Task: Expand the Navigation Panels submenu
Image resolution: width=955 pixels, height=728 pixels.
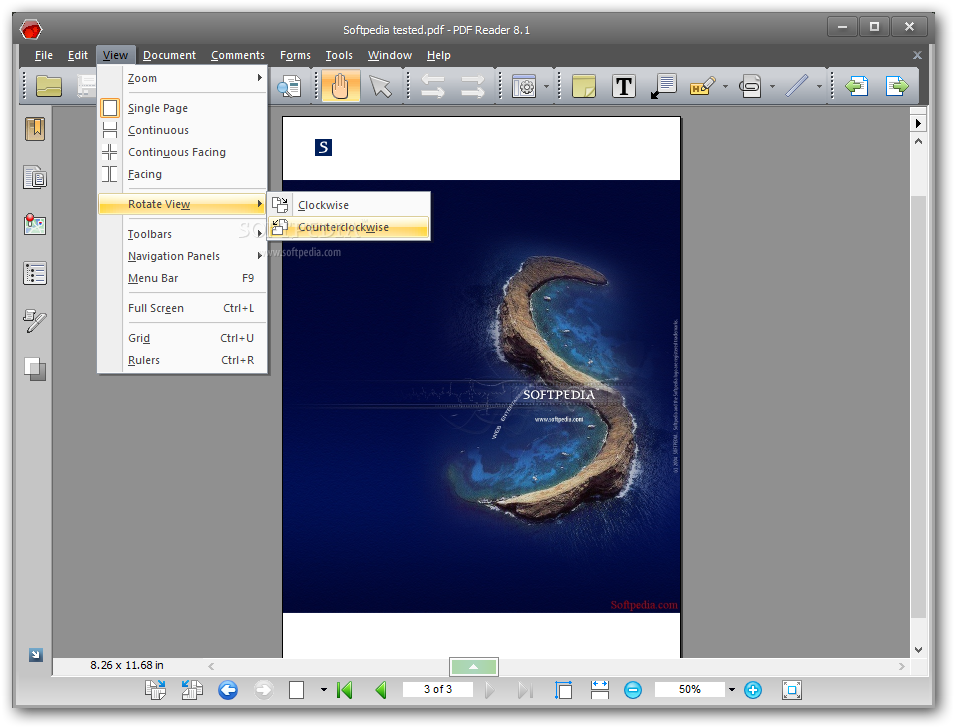Action: (x=183, y=256)
